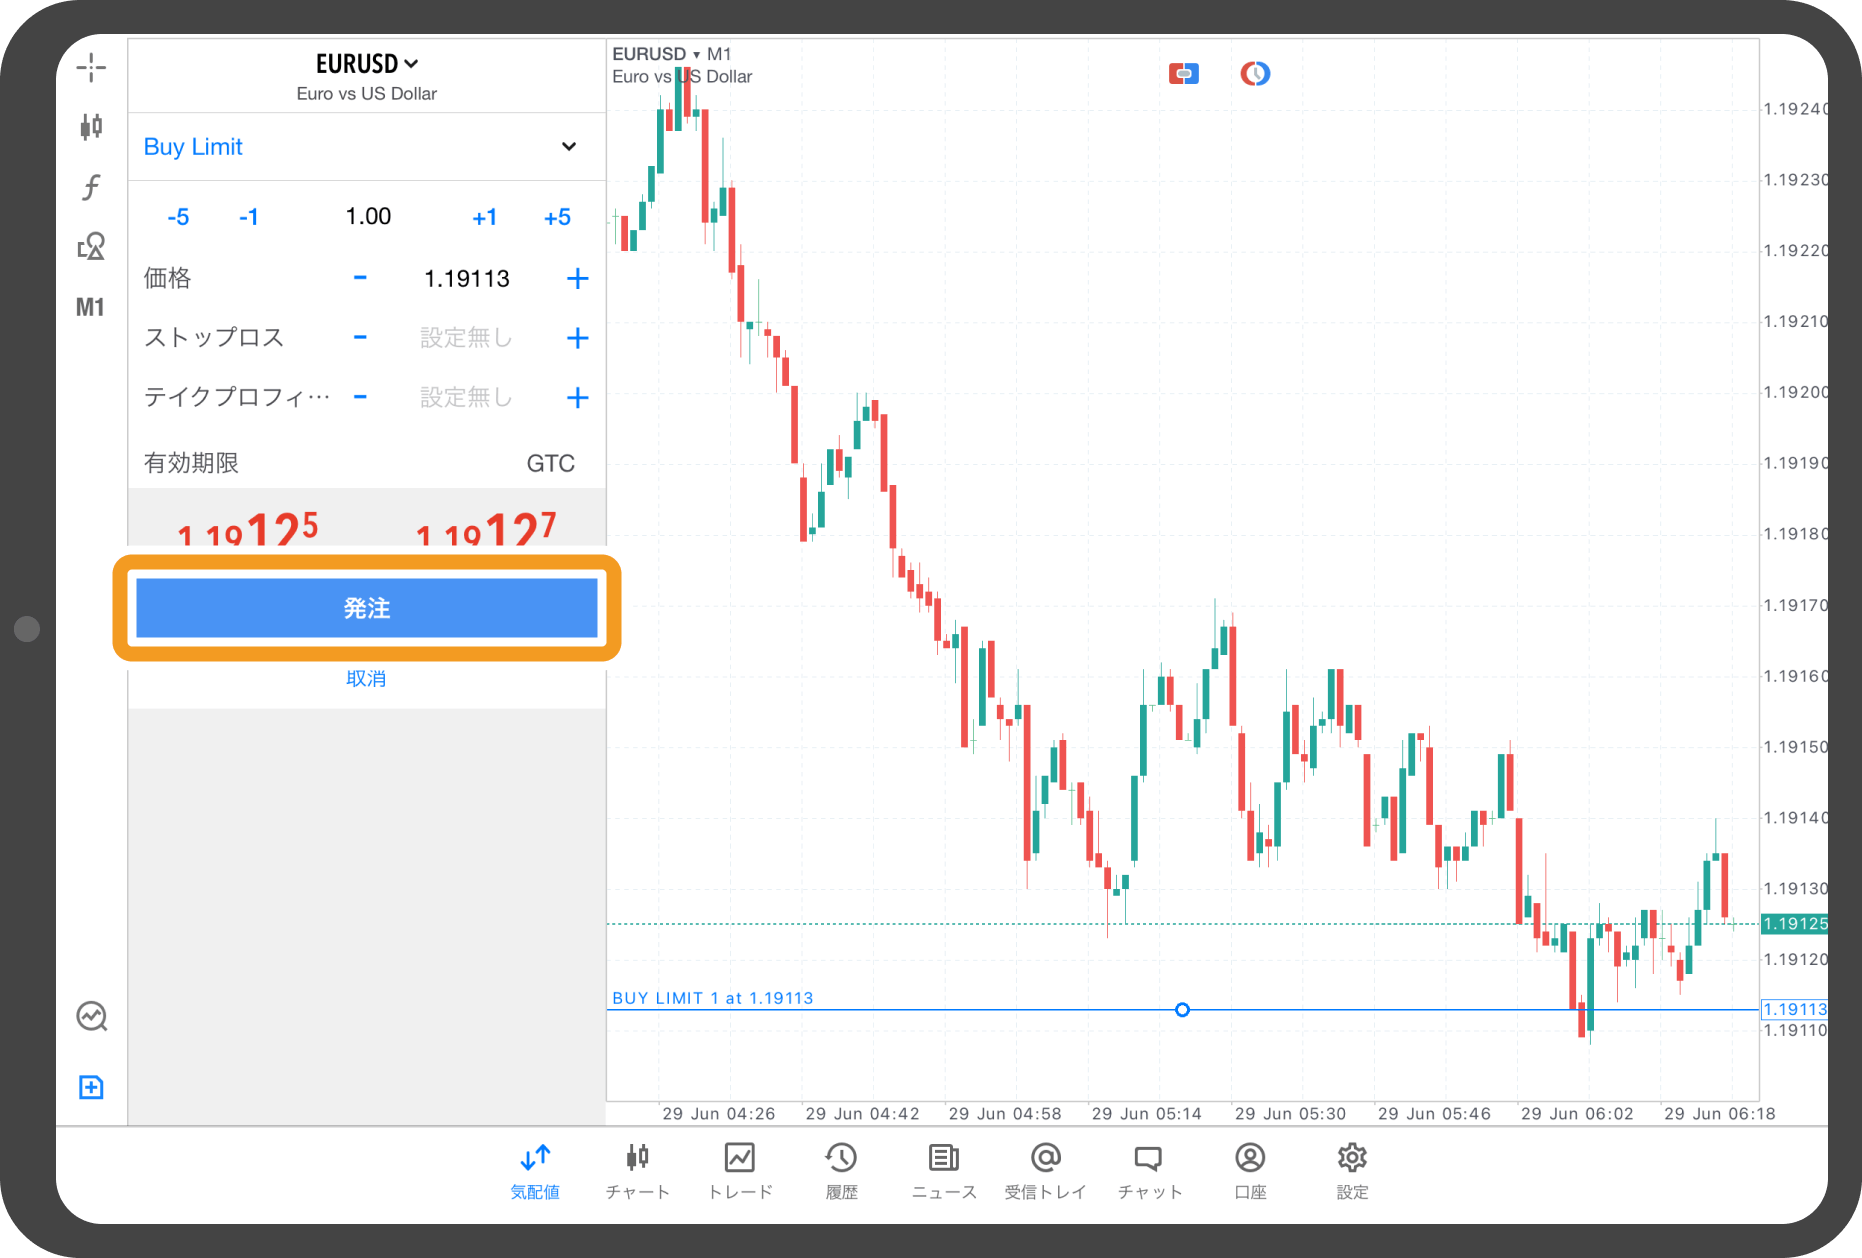
Task: Click the 取消 cancel link
Action: click(x=366, y=679)
